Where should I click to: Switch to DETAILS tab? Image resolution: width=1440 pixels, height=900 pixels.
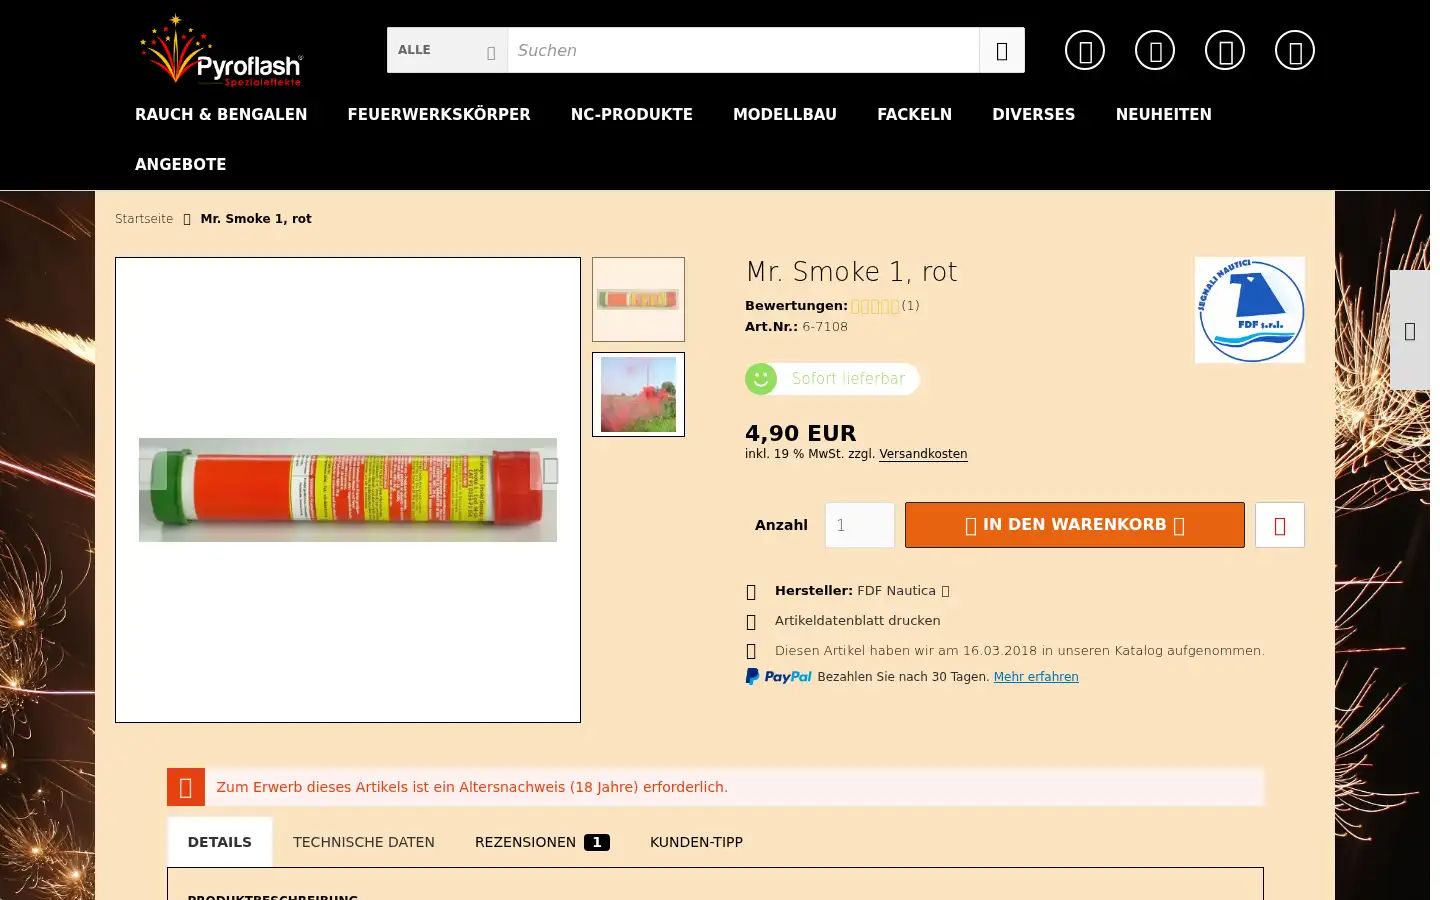(220, 842)
